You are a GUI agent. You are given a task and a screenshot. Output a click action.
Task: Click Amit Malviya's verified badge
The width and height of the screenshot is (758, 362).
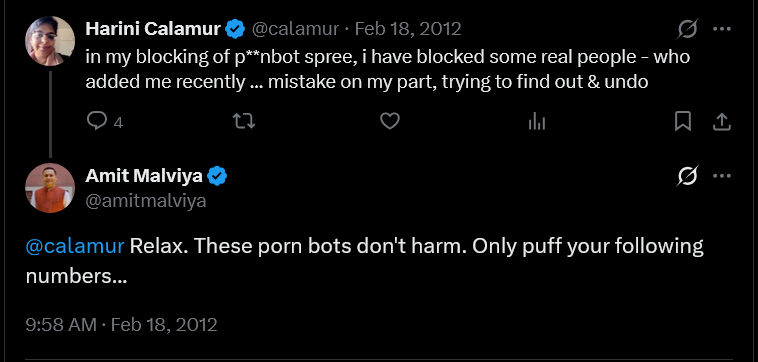click(217, 176)
